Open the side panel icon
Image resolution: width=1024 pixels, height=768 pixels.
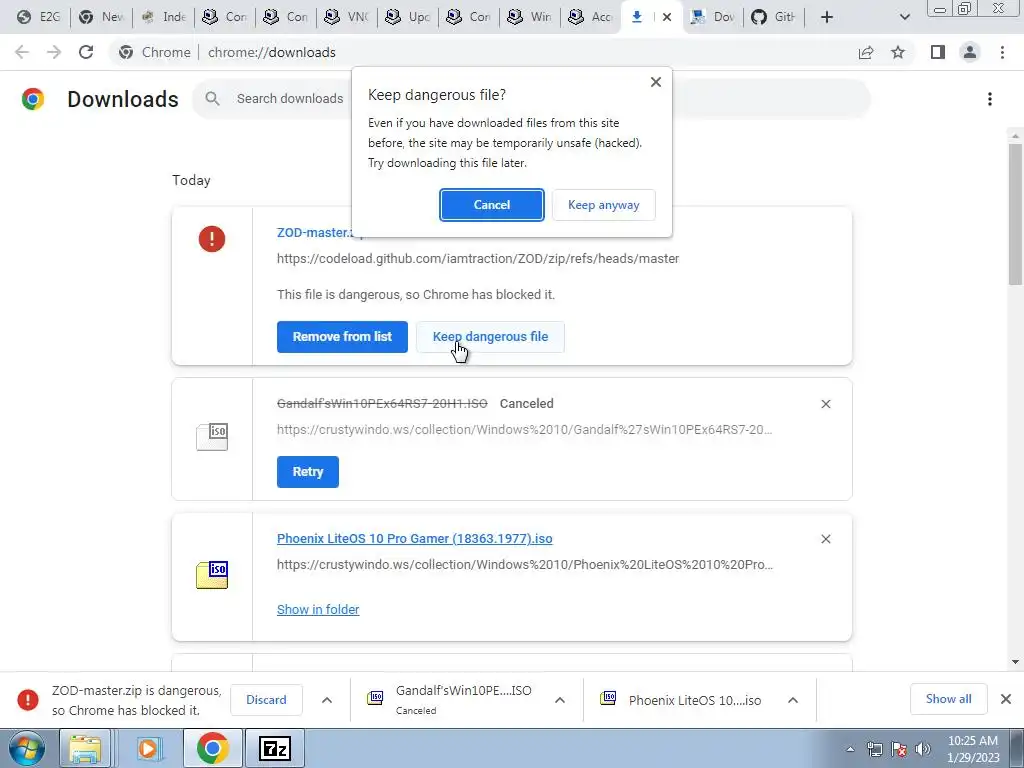tap(938, 52)
